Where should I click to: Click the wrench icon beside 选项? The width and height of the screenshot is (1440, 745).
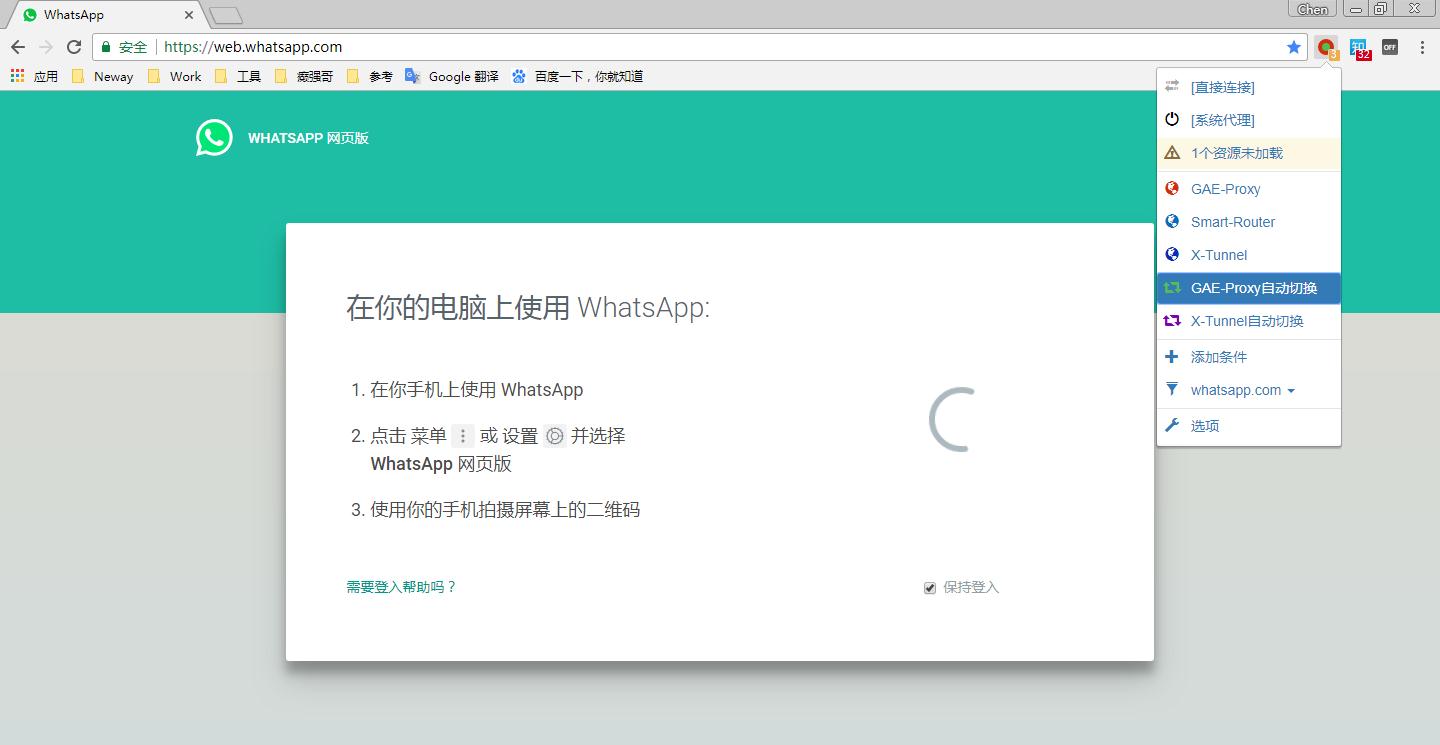coord(1172,425)
